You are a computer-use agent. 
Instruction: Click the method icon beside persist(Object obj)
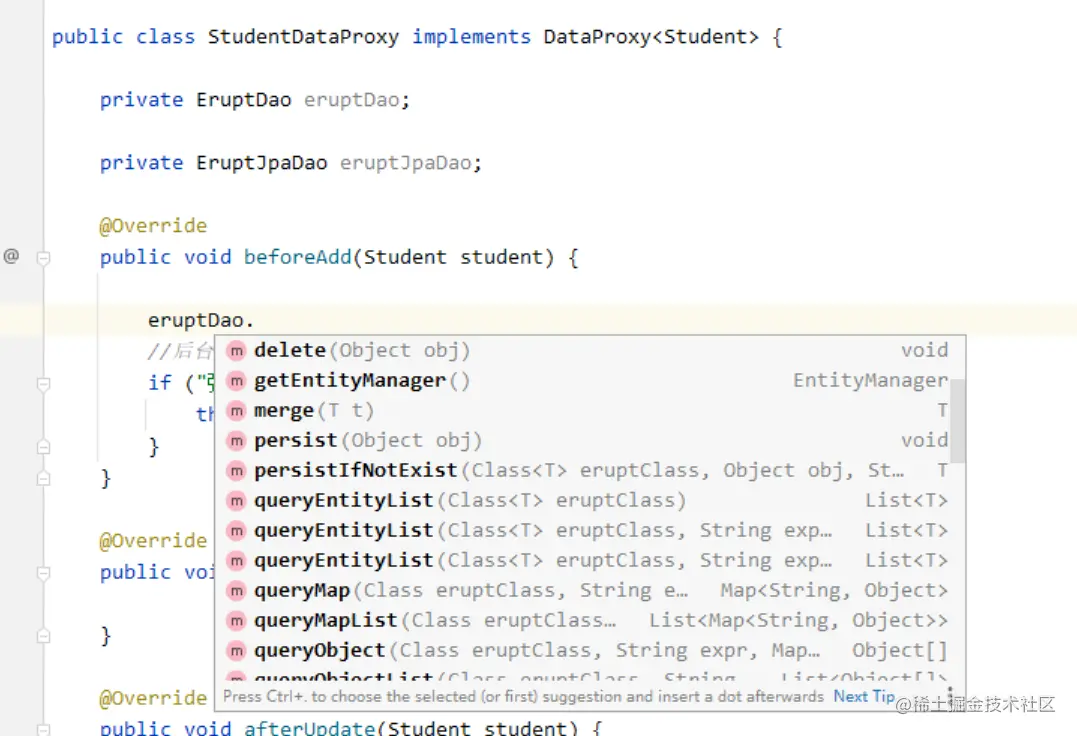tap(236, 441)
